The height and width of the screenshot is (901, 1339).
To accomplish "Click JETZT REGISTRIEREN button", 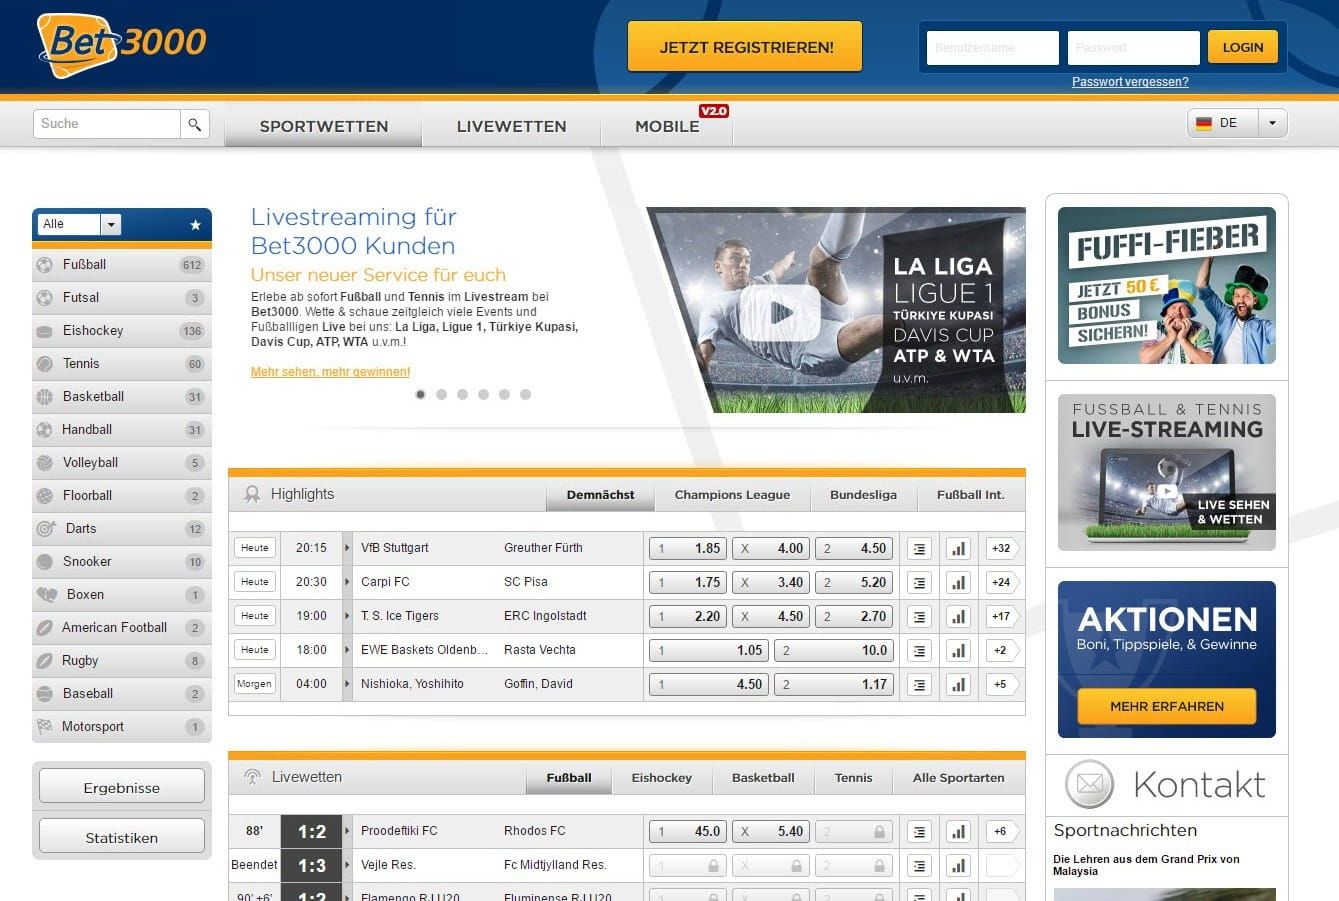I will click(745, 47).
